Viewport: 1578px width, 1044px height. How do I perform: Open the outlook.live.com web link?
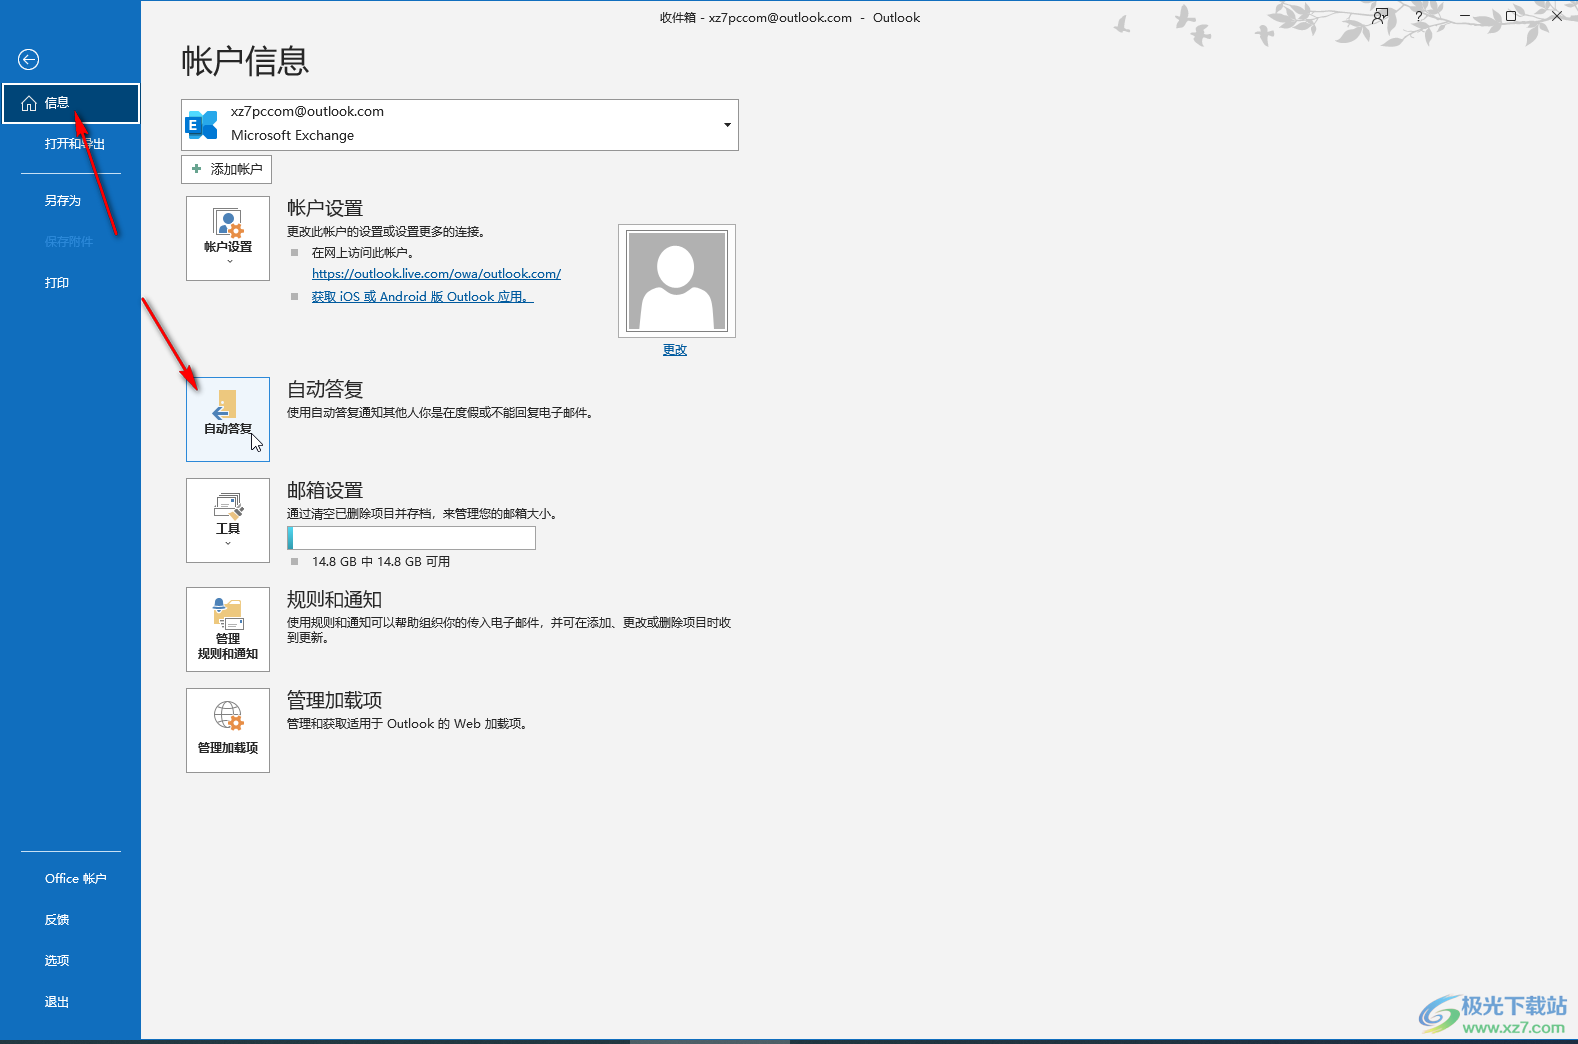(x=436, y=274)
